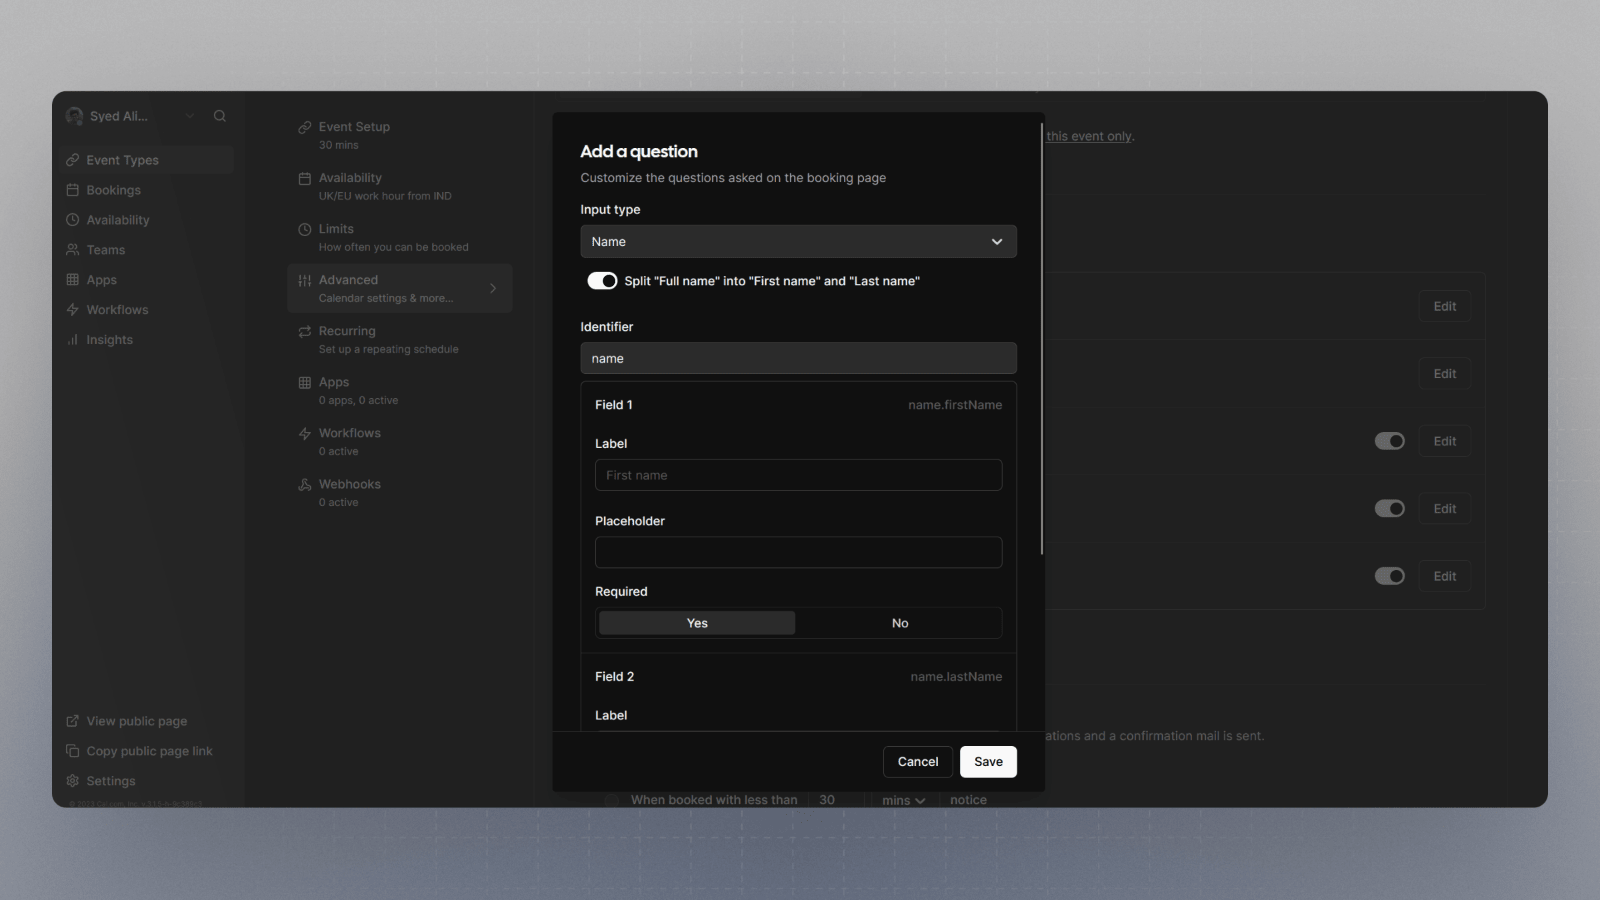Click the Field 1 Placeholder input
This screenshot has height=900, width=1600.
(x=798, y=552)
